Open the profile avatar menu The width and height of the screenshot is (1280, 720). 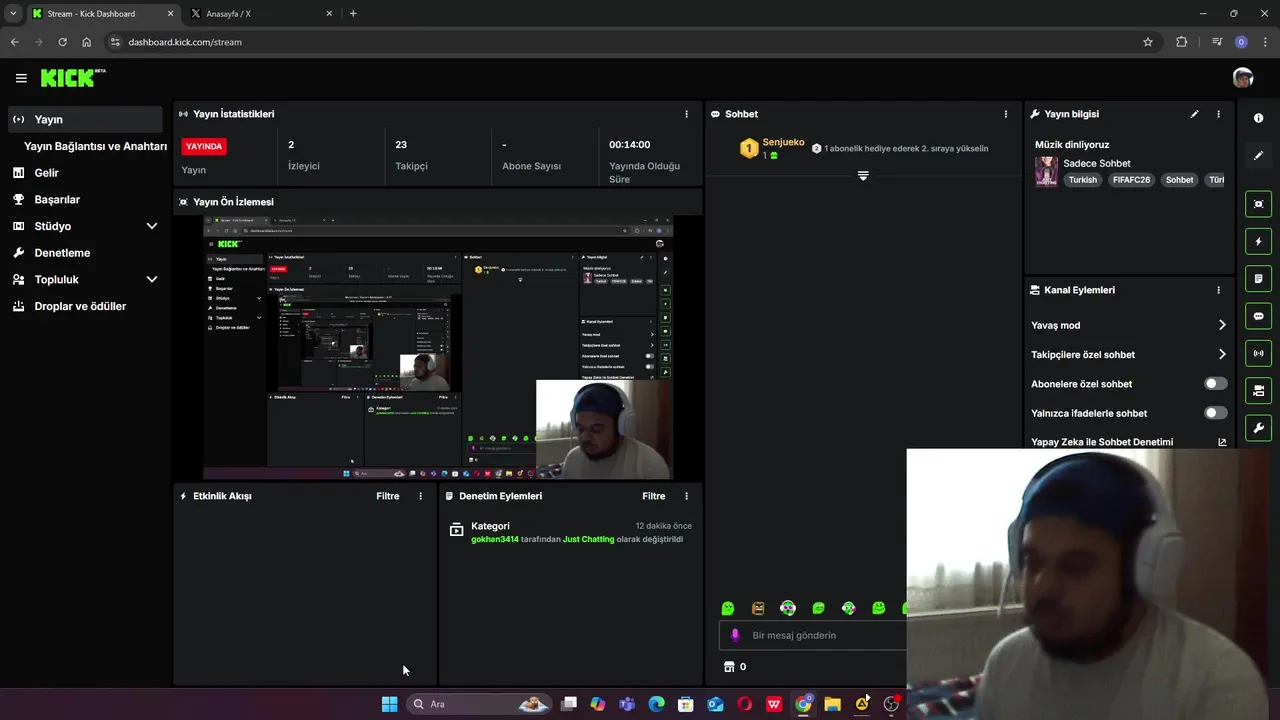1243,78
